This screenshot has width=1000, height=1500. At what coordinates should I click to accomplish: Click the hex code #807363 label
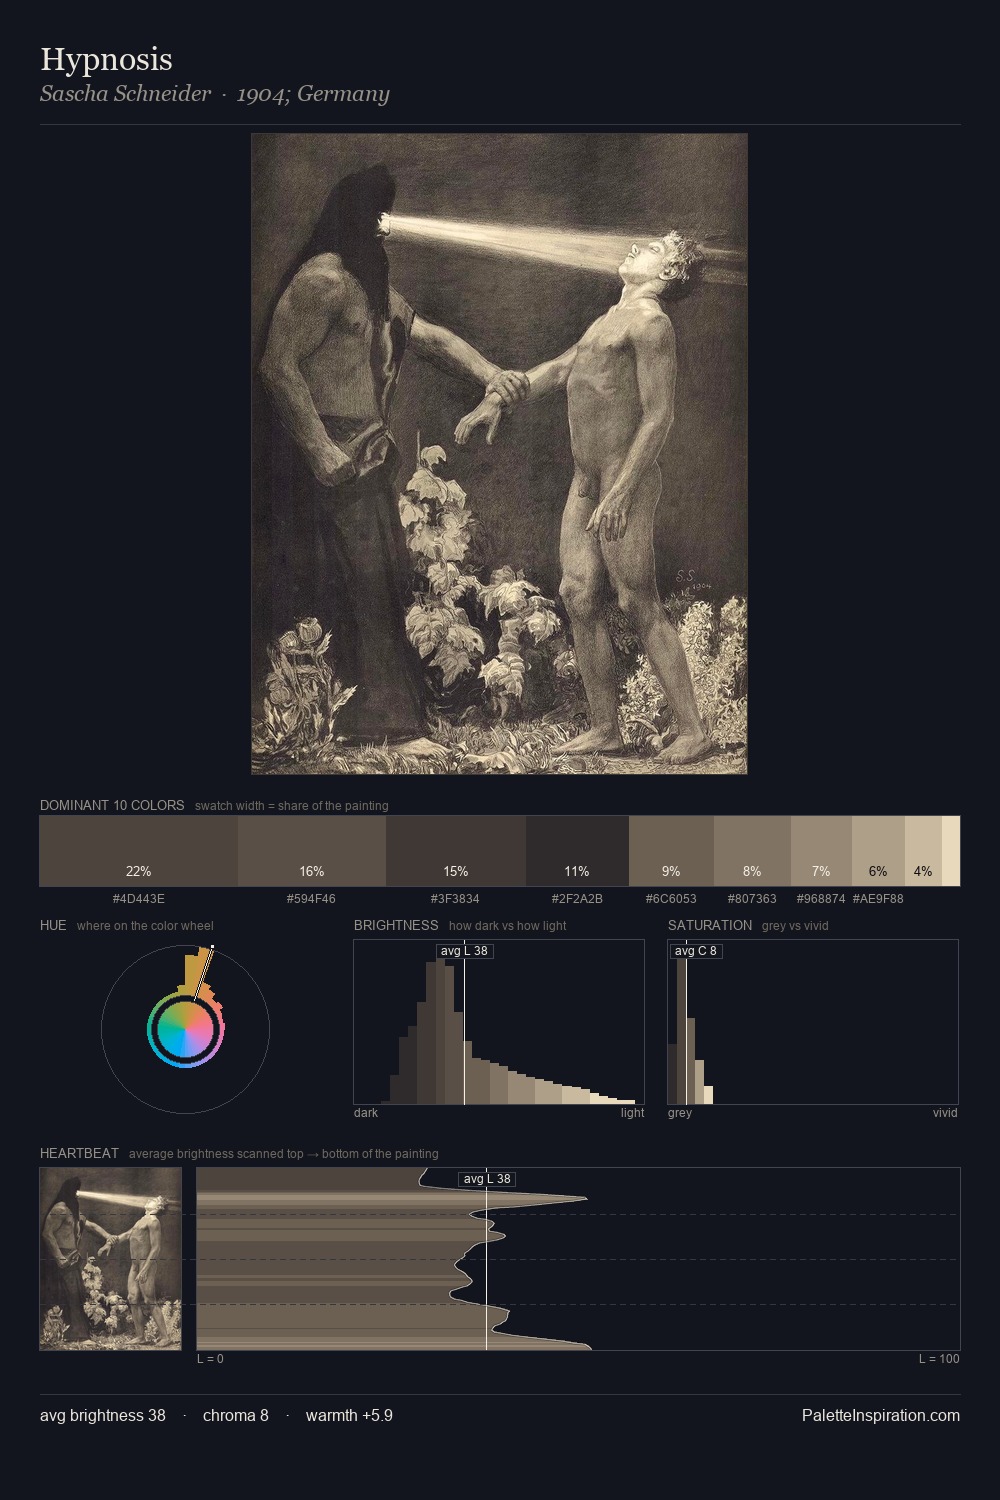(752, 899)
